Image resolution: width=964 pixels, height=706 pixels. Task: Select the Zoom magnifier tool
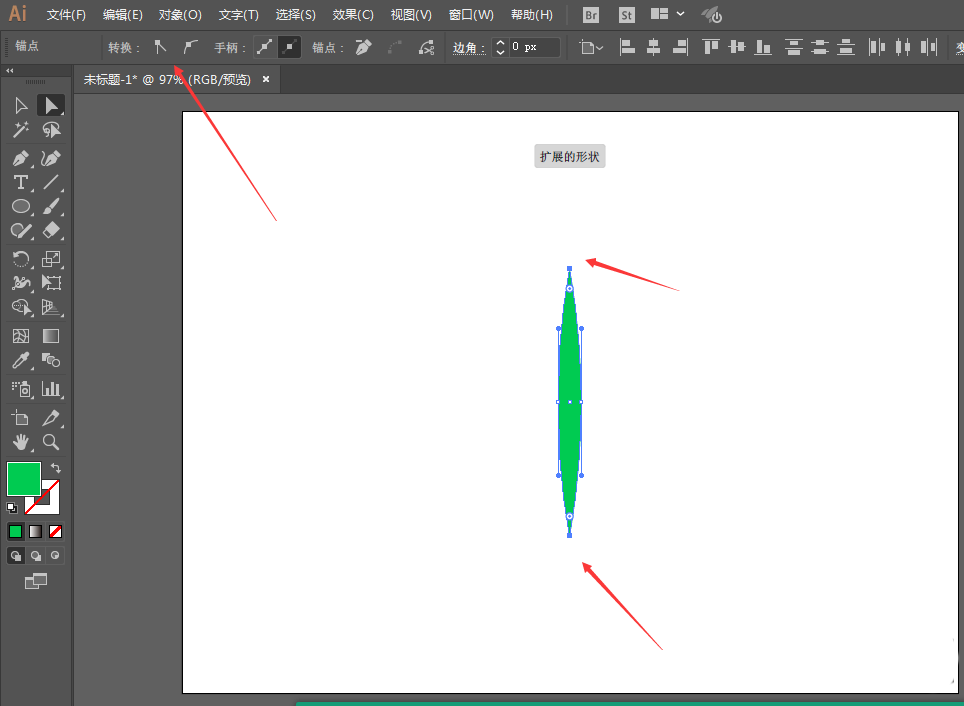pos(51,442)
